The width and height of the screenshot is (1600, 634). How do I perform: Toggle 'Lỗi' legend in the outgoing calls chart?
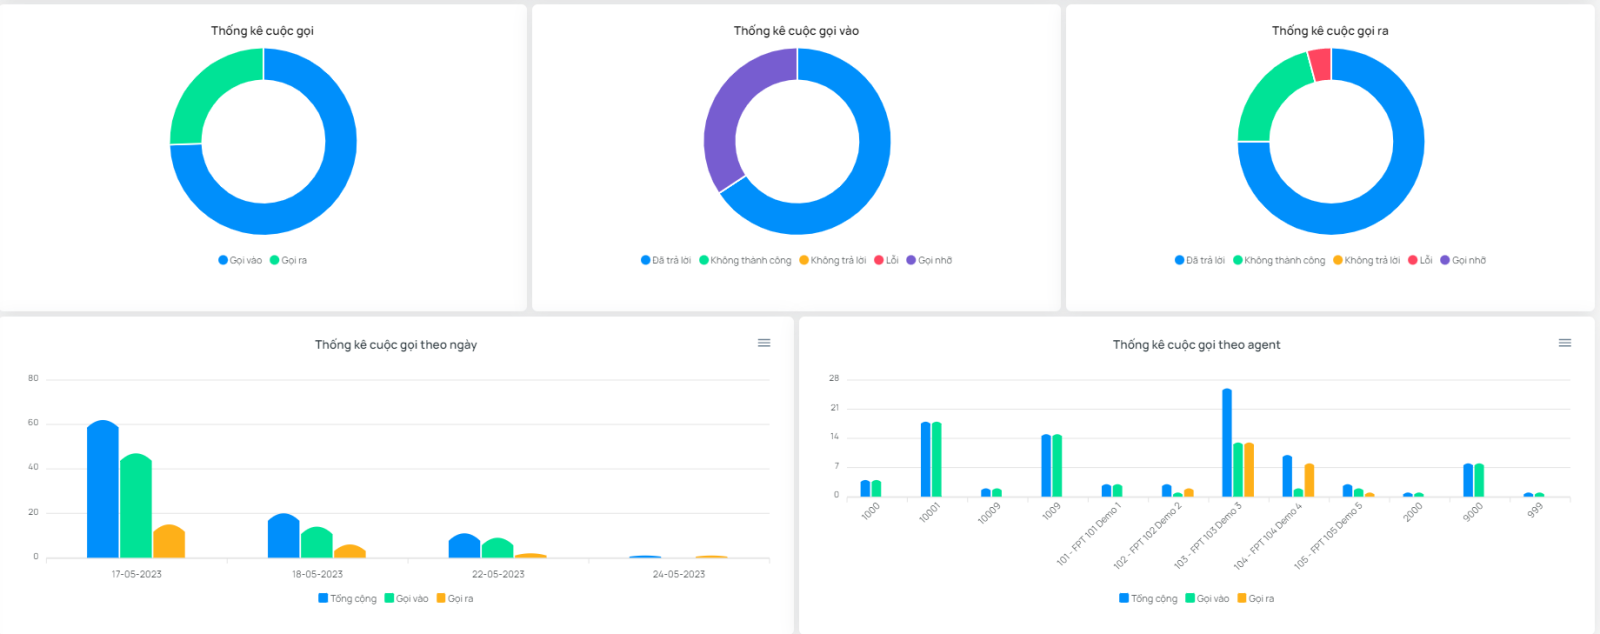(1420, 260)
